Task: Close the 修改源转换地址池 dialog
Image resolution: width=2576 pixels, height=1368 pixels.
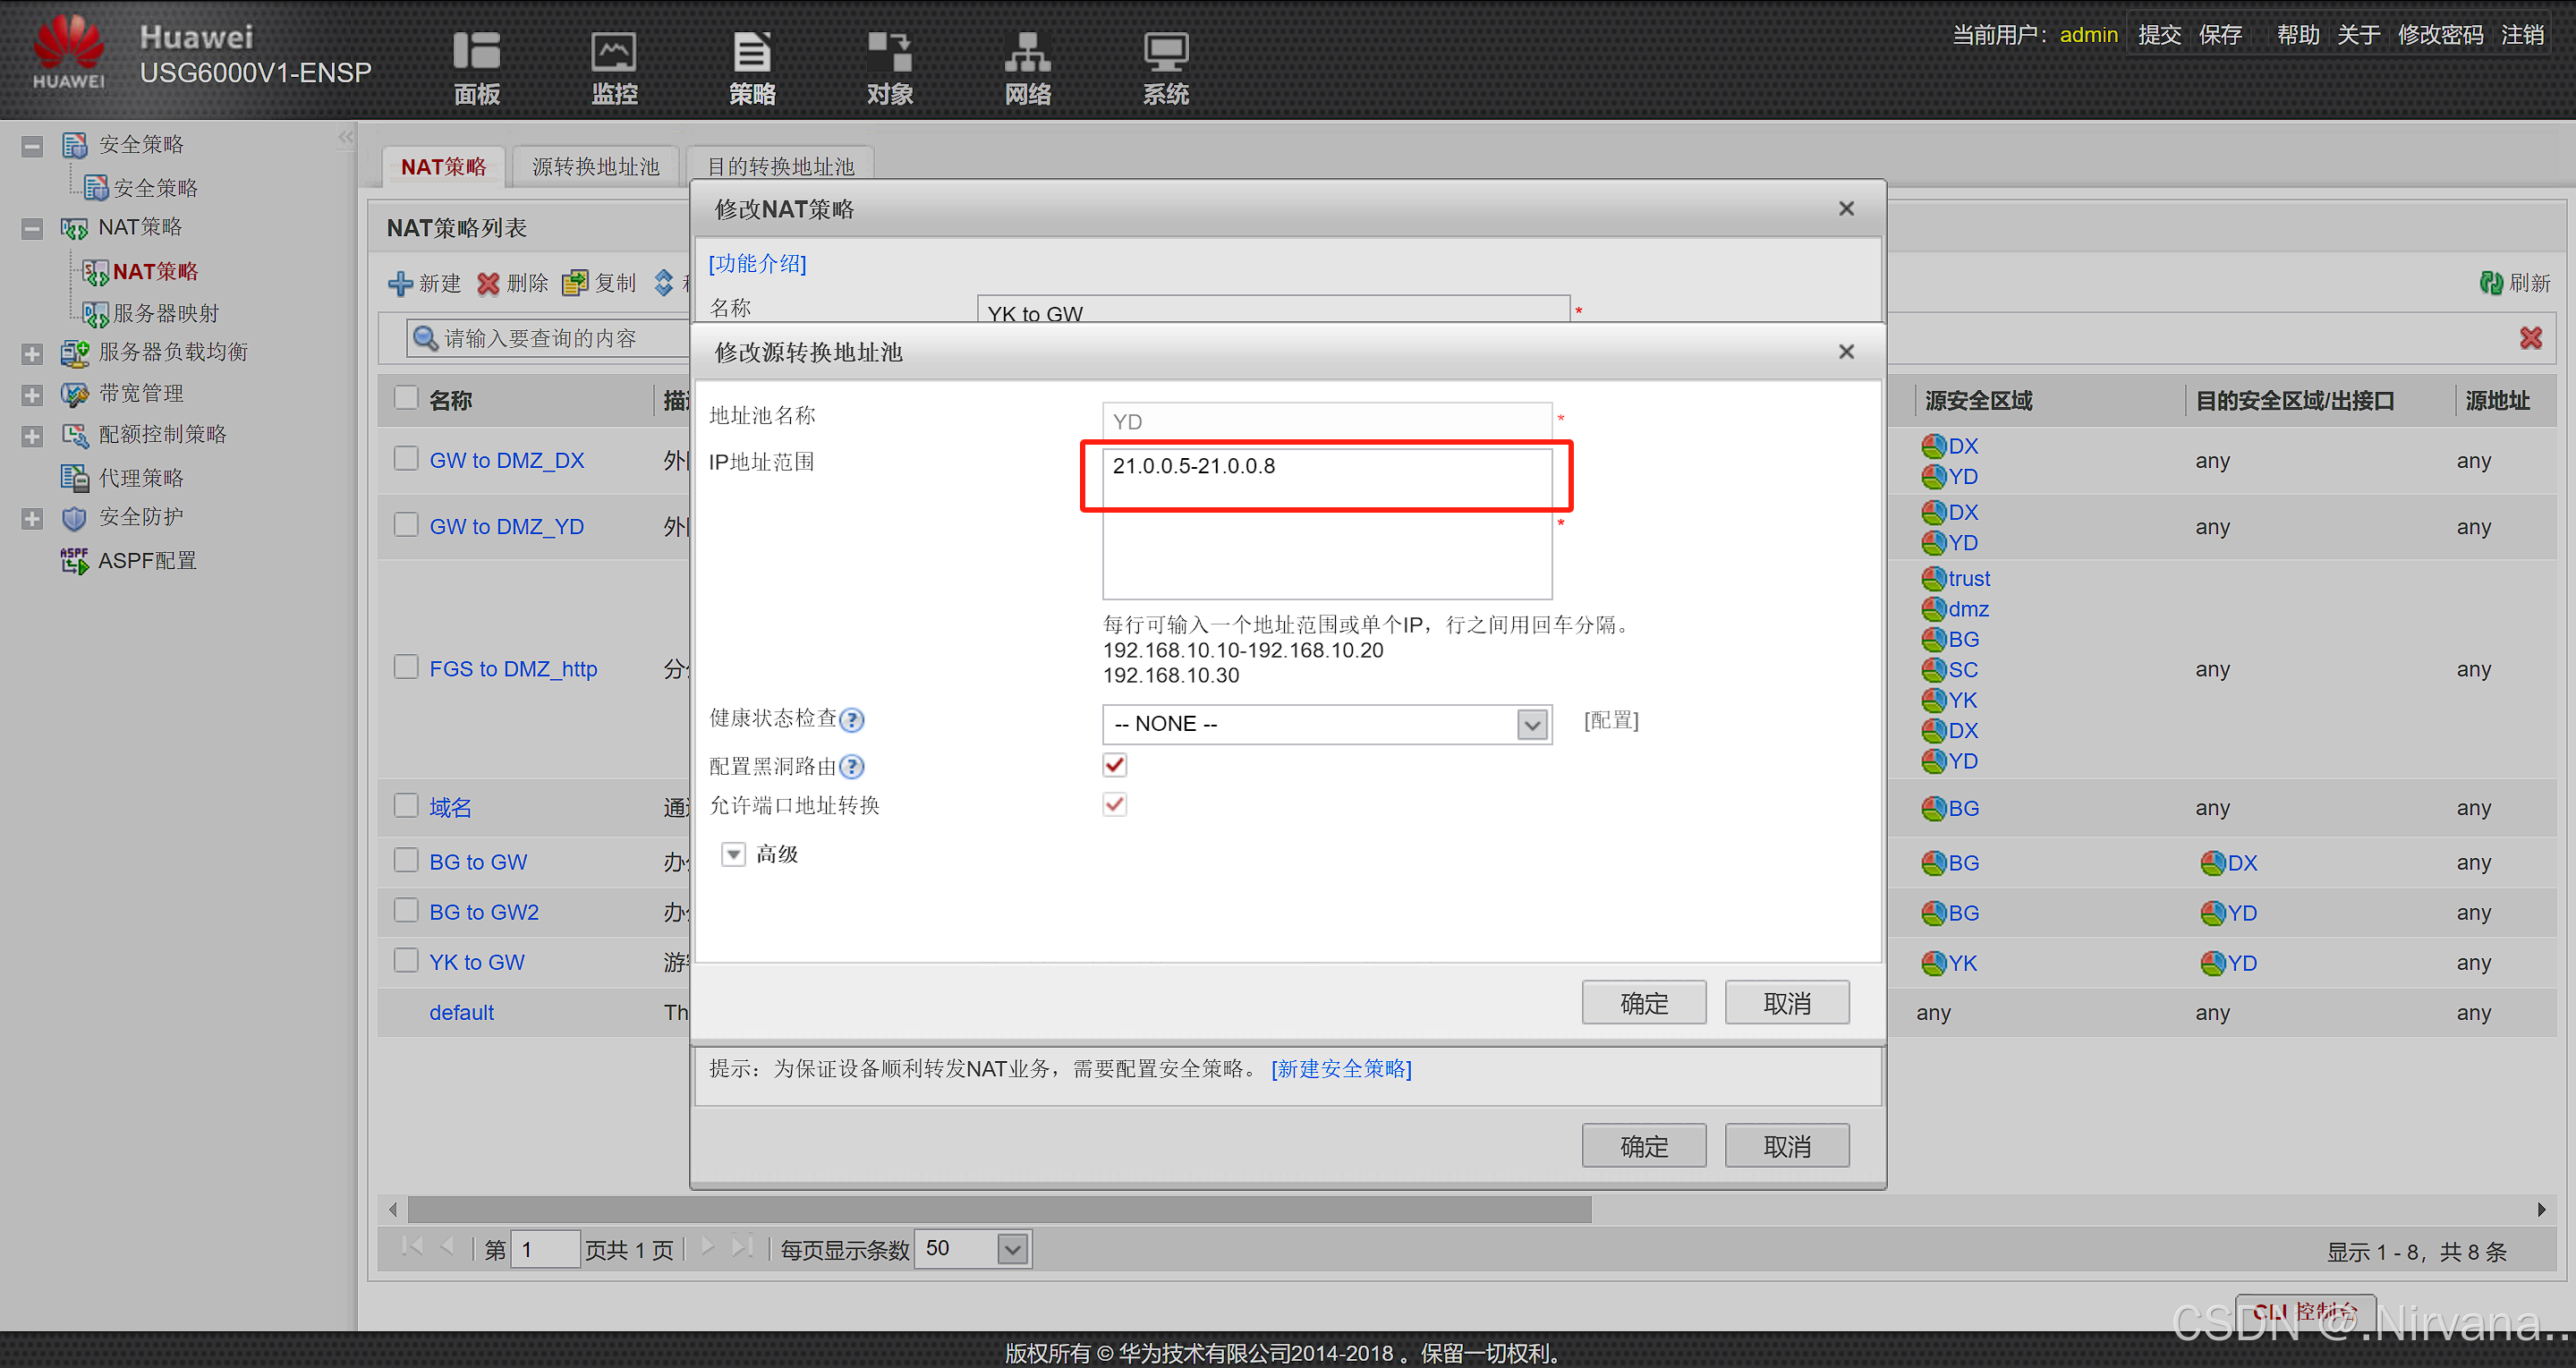Action: 1847,352
